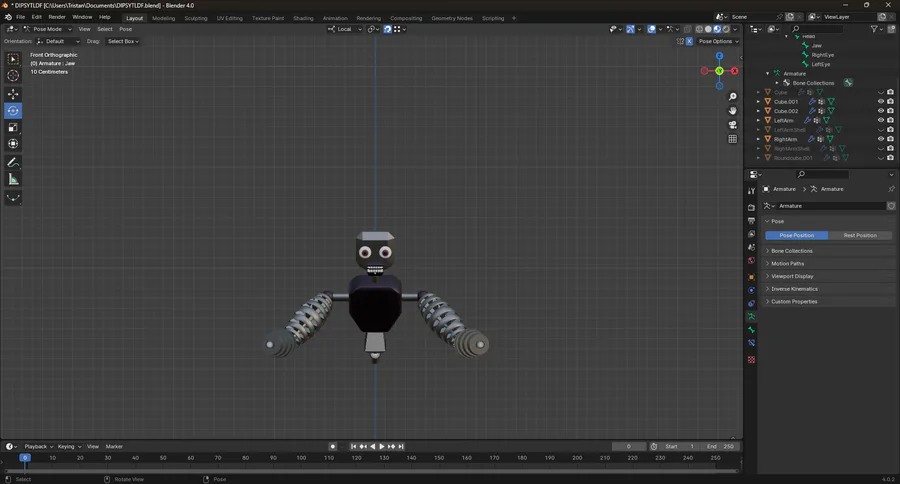The image size is (900, 484).
Task: Open the Pose Mode dropdown
Action: coord(49,29)
